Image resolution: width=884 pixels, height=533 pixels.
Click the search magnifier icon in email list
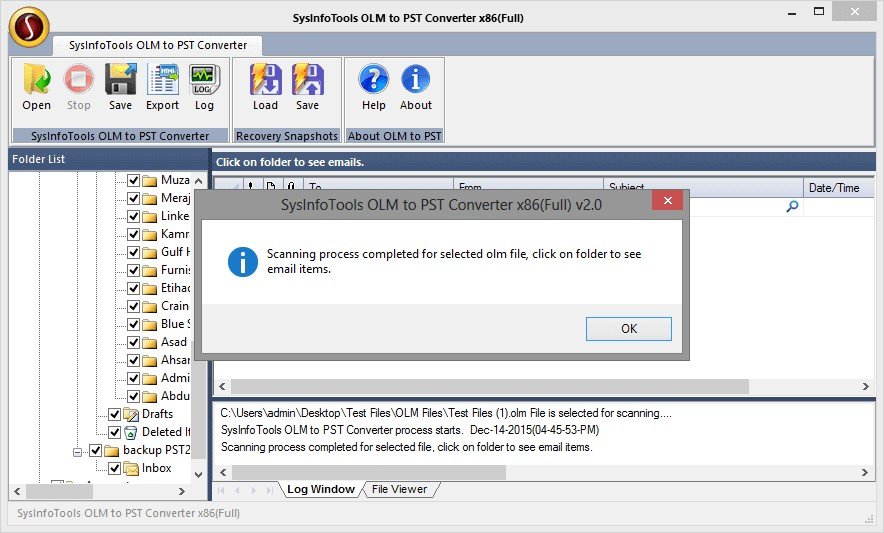tap(792, 206)
